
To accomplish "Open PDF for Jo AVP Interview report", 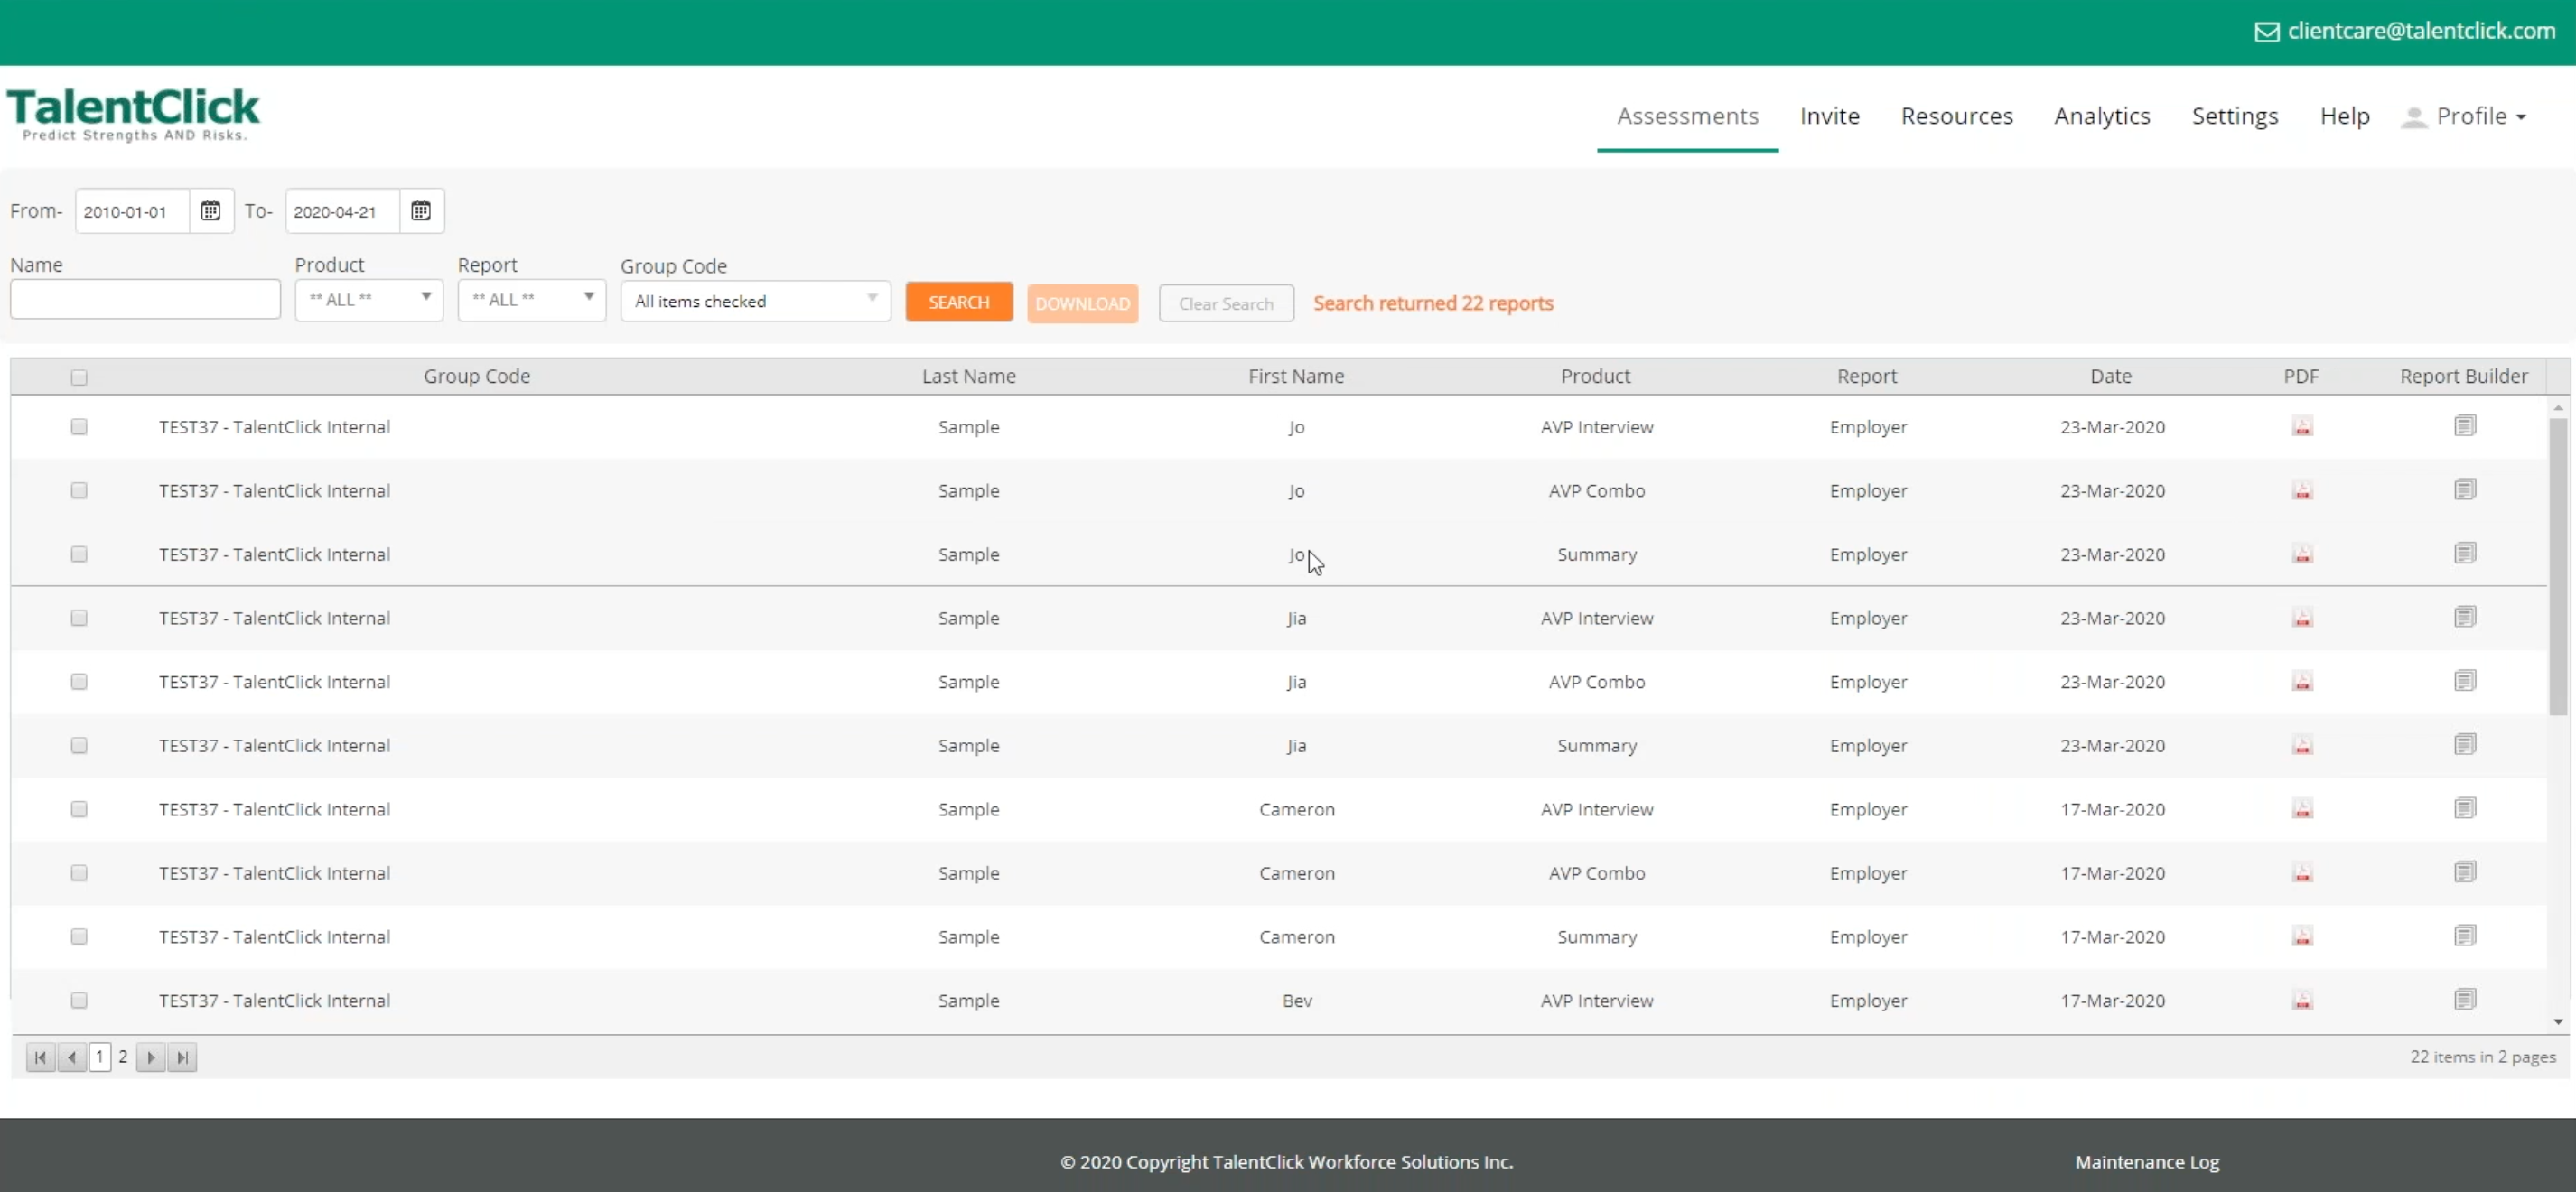I will pyautogui.click(x=2302, y=427).
